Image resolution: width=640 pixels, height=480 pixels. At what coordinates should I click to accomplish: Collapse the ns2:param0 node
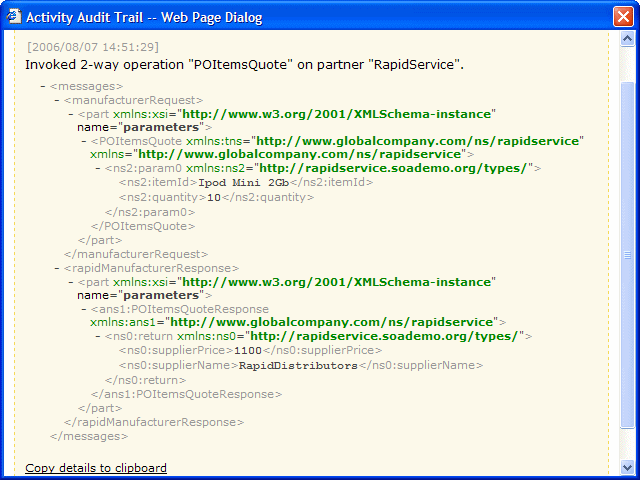[98, 168]
